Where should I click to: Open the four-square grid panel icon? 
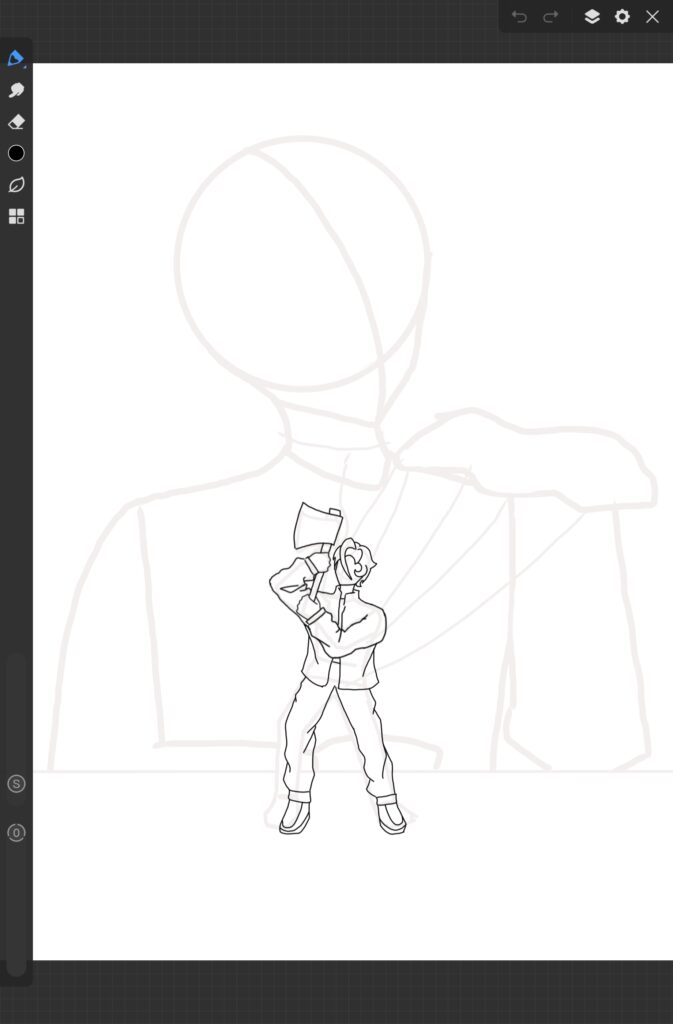click(x=16, y=216)
